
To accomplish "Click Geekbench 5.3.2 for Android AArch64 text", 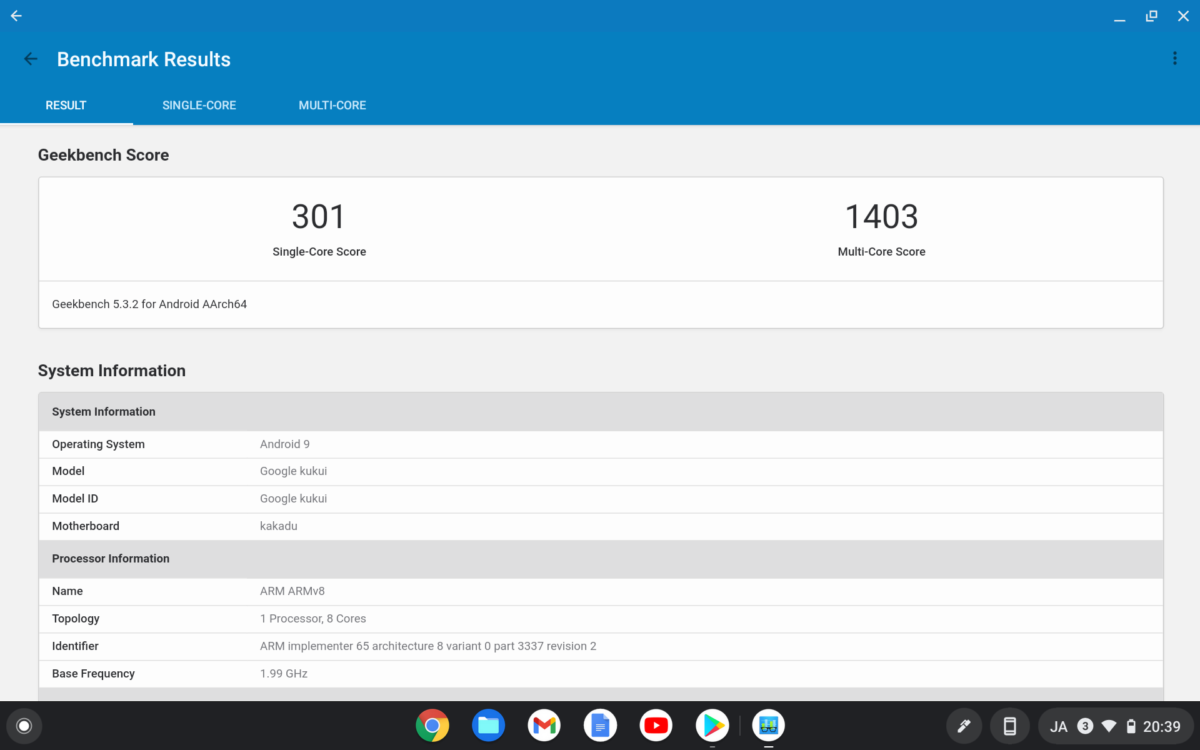I will coord(149,304).
